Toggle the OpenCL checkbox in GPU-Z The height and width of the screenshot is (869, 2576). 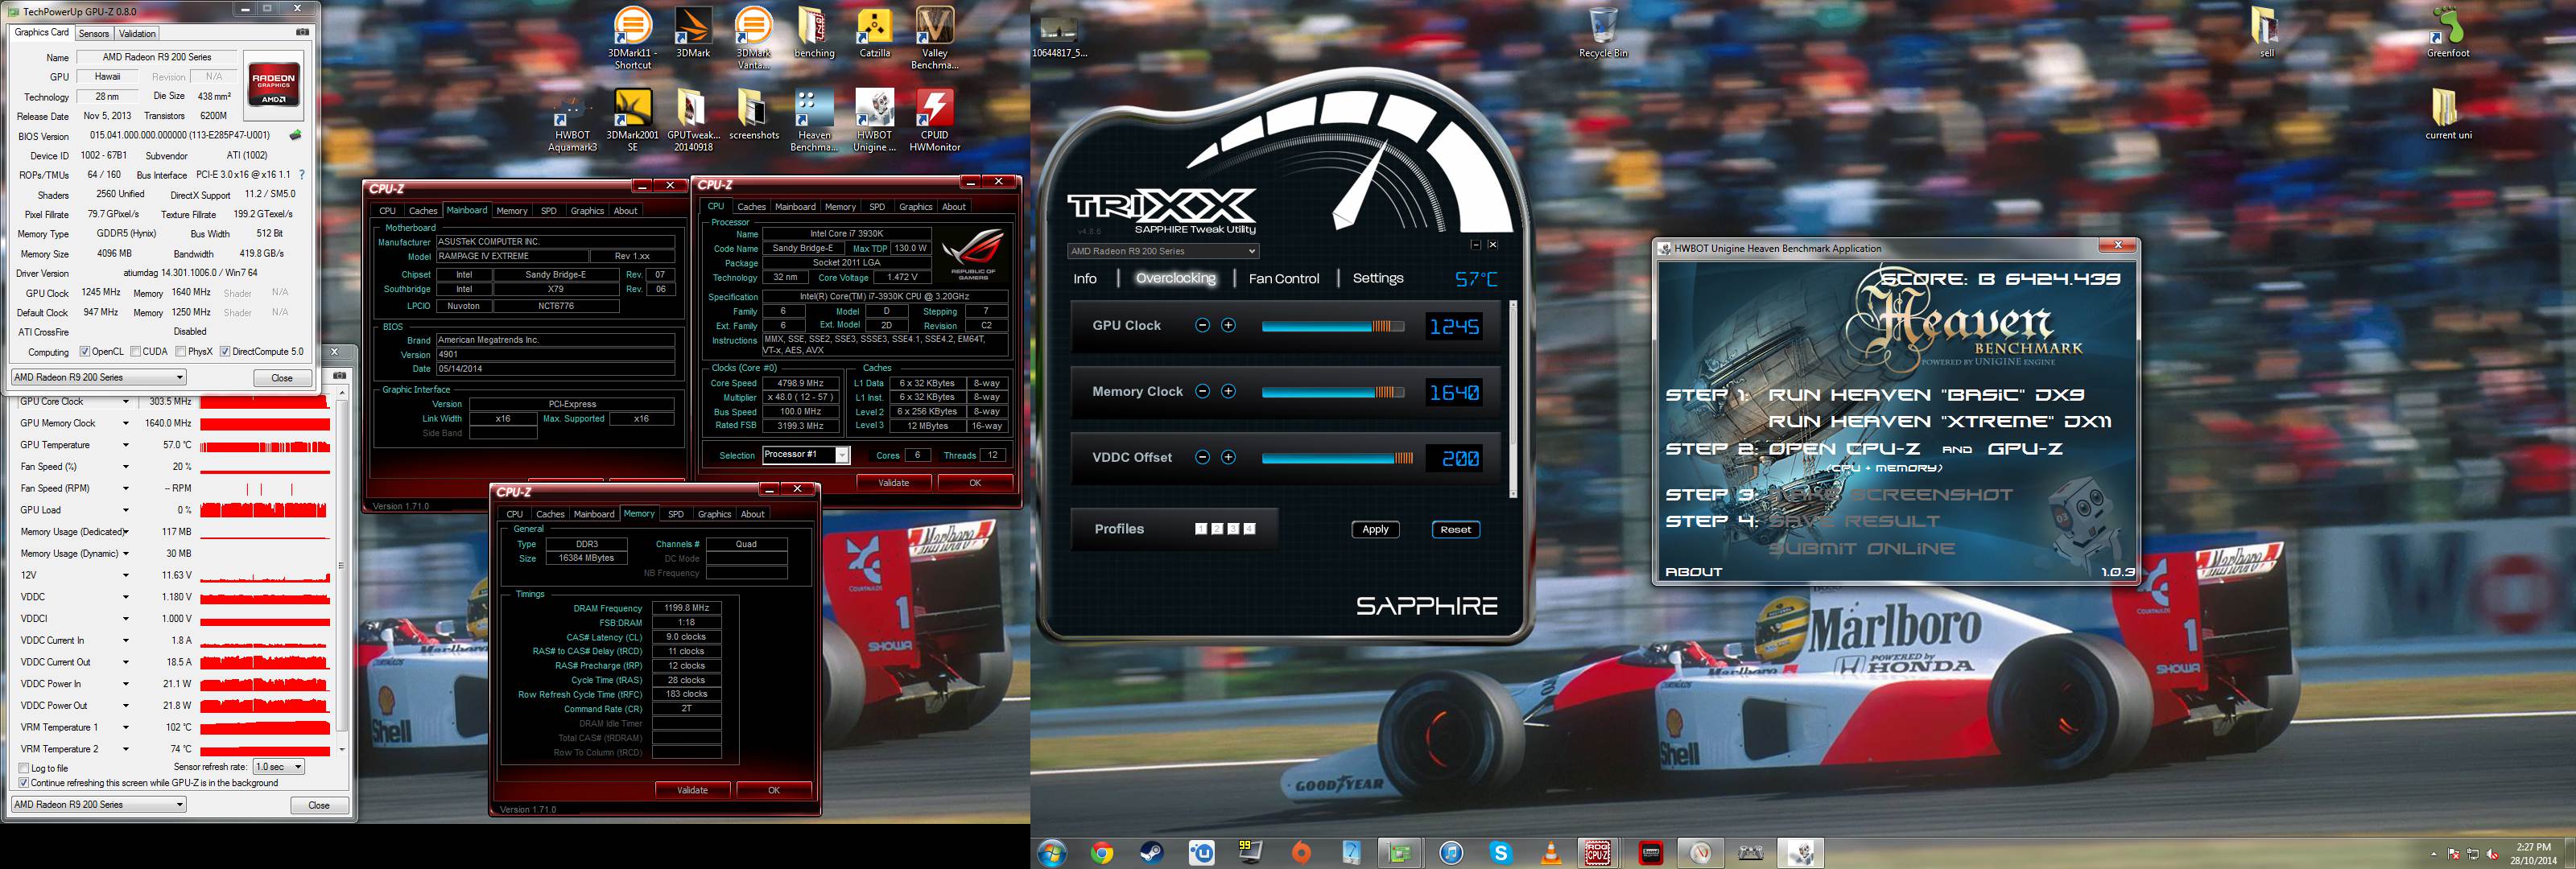click(x=85, y=352)
